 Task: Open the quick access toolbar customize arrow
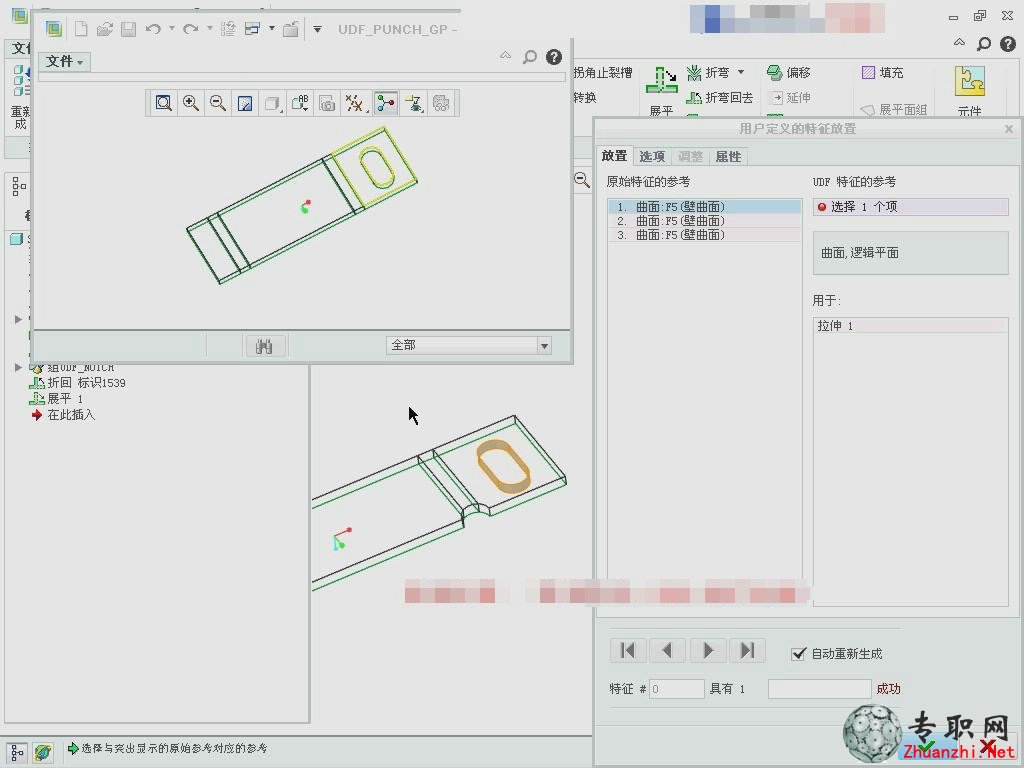point(317,29)
